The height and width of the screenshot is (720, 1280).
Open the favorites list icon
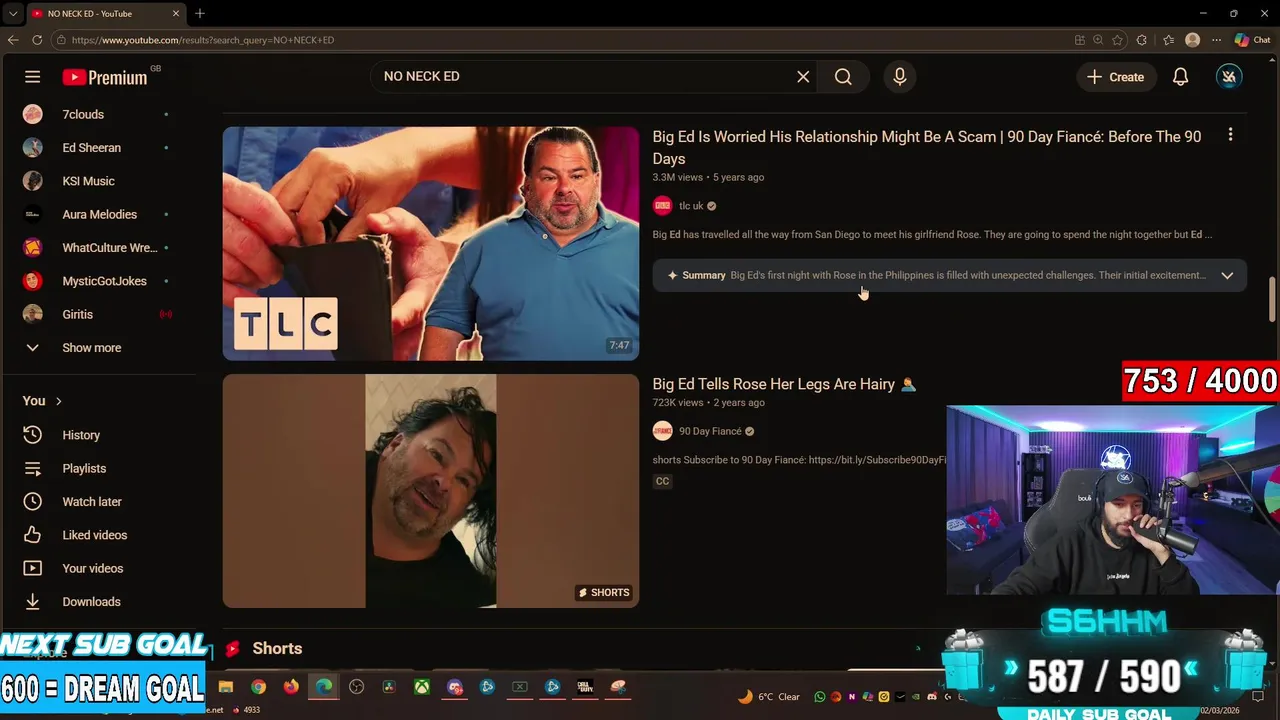click(x=1168, y=40)
